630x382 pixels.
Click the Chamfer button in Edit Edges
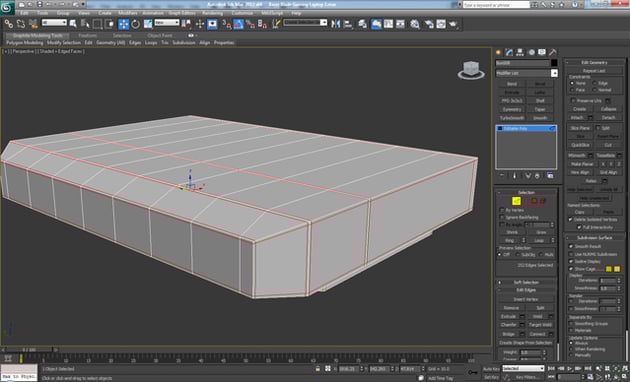[x=509, y=325]
